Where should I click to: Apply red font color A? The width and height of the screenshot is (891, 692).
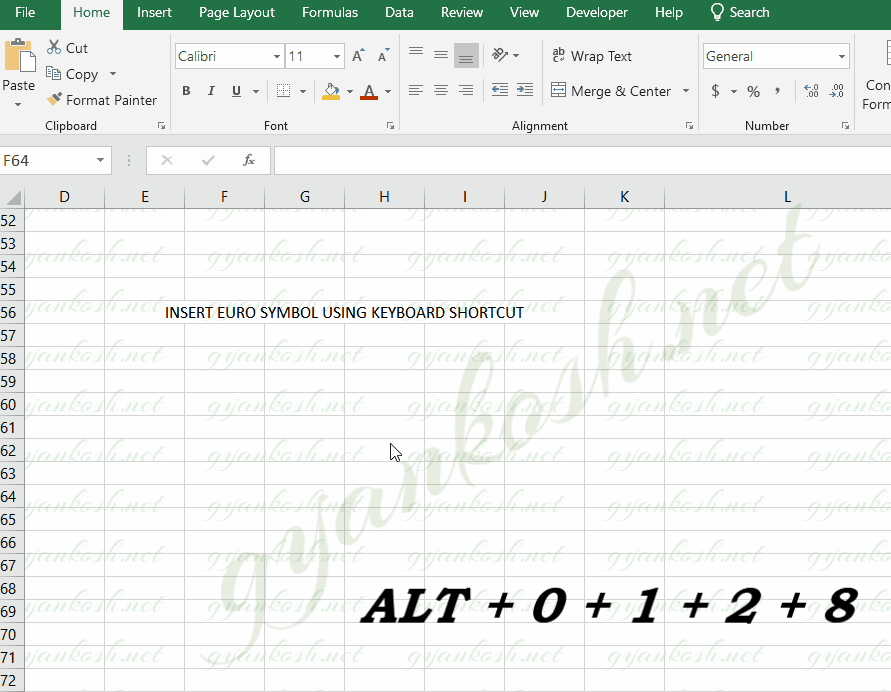coord(369,91)
